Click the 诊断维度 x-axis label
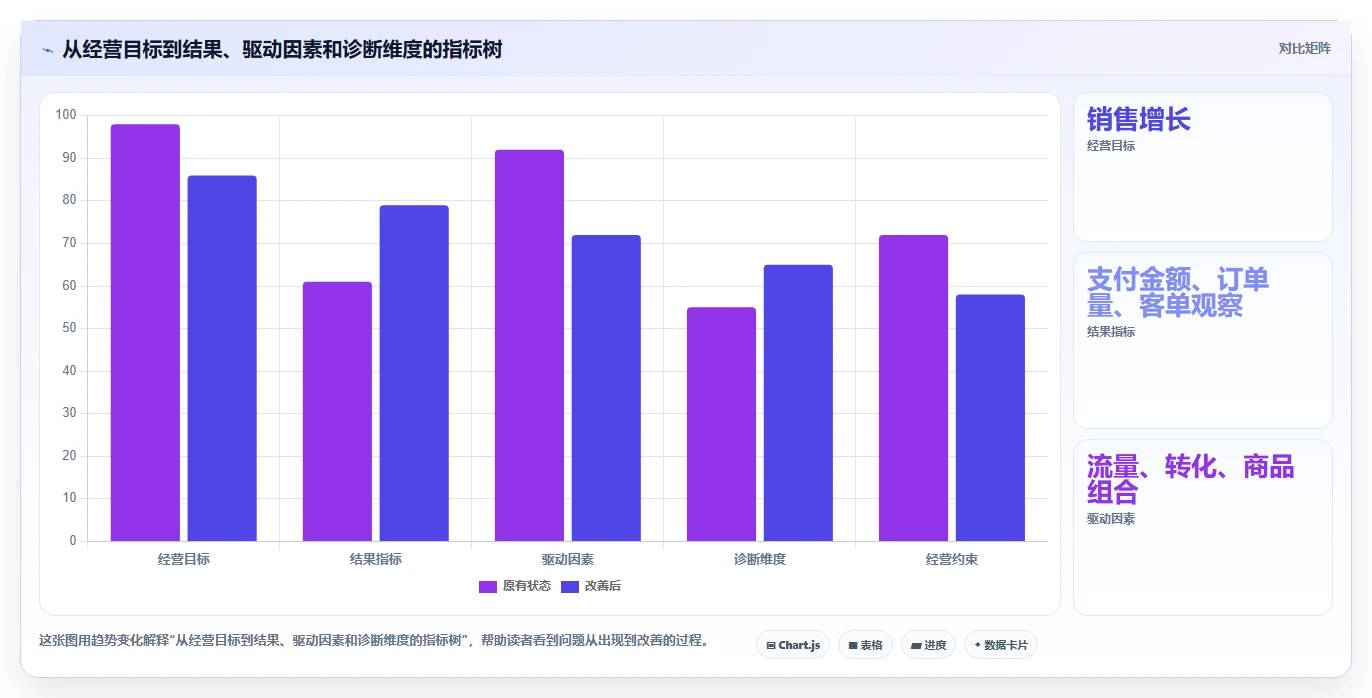Viewport: 1372px width, 698px height. click(760, 559)
